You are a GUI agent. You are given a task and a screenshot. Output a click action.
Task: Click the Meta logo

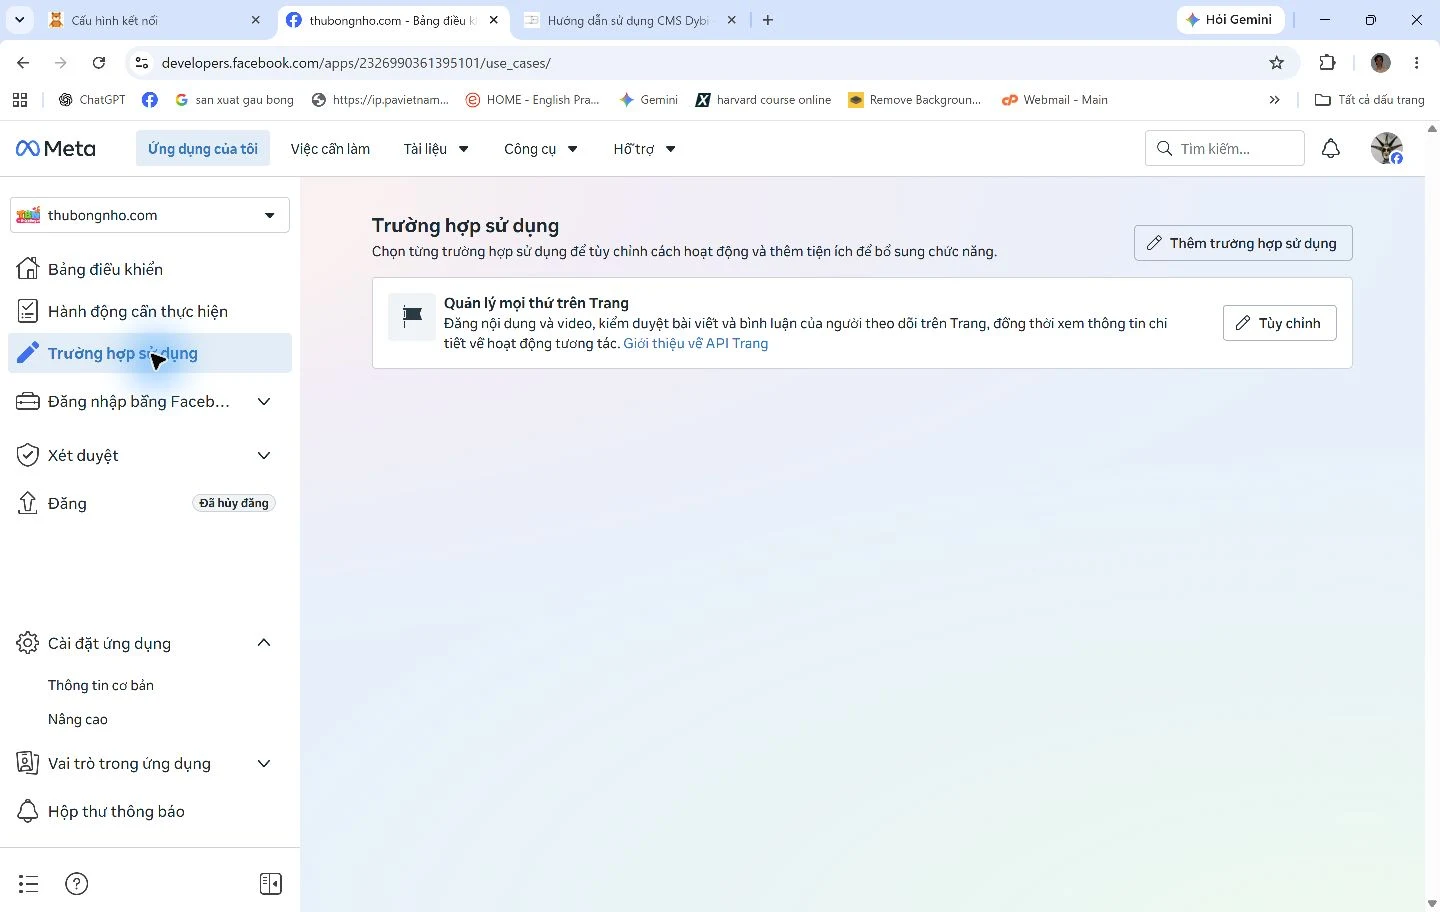[56, 149]
